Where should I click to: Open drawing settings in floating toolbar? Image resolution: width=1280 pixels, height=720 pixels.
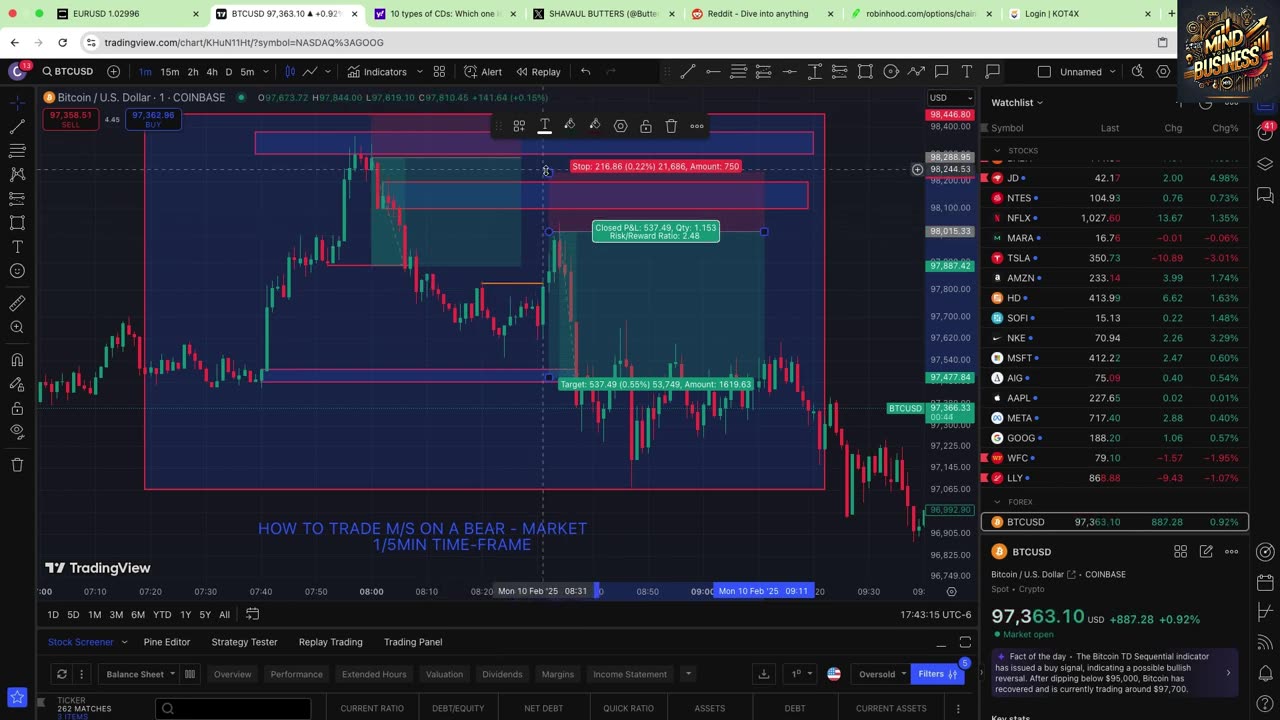[620, 126]
